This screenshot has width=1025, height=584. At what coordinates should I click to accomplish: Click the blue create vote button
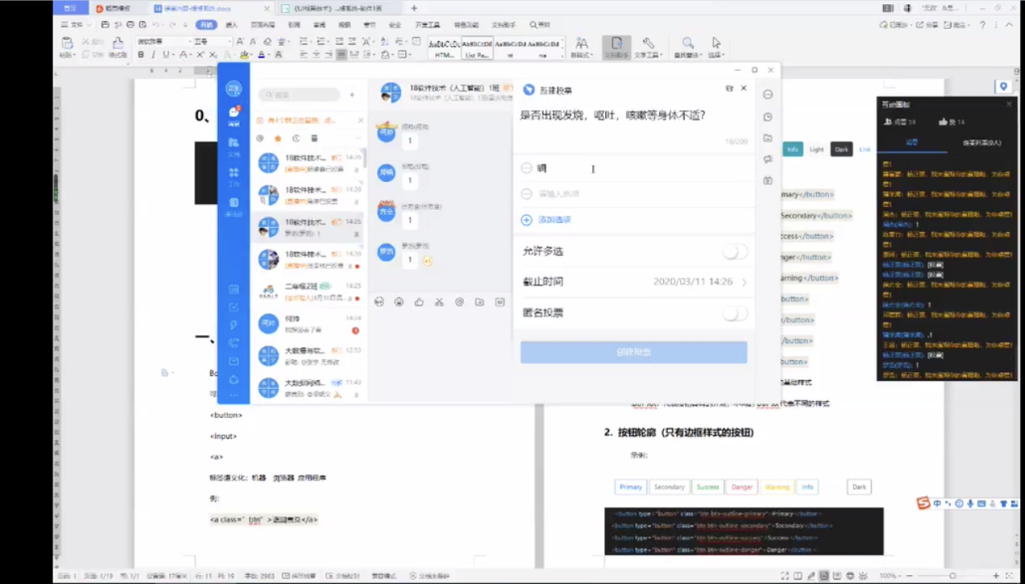pos(633,352)
